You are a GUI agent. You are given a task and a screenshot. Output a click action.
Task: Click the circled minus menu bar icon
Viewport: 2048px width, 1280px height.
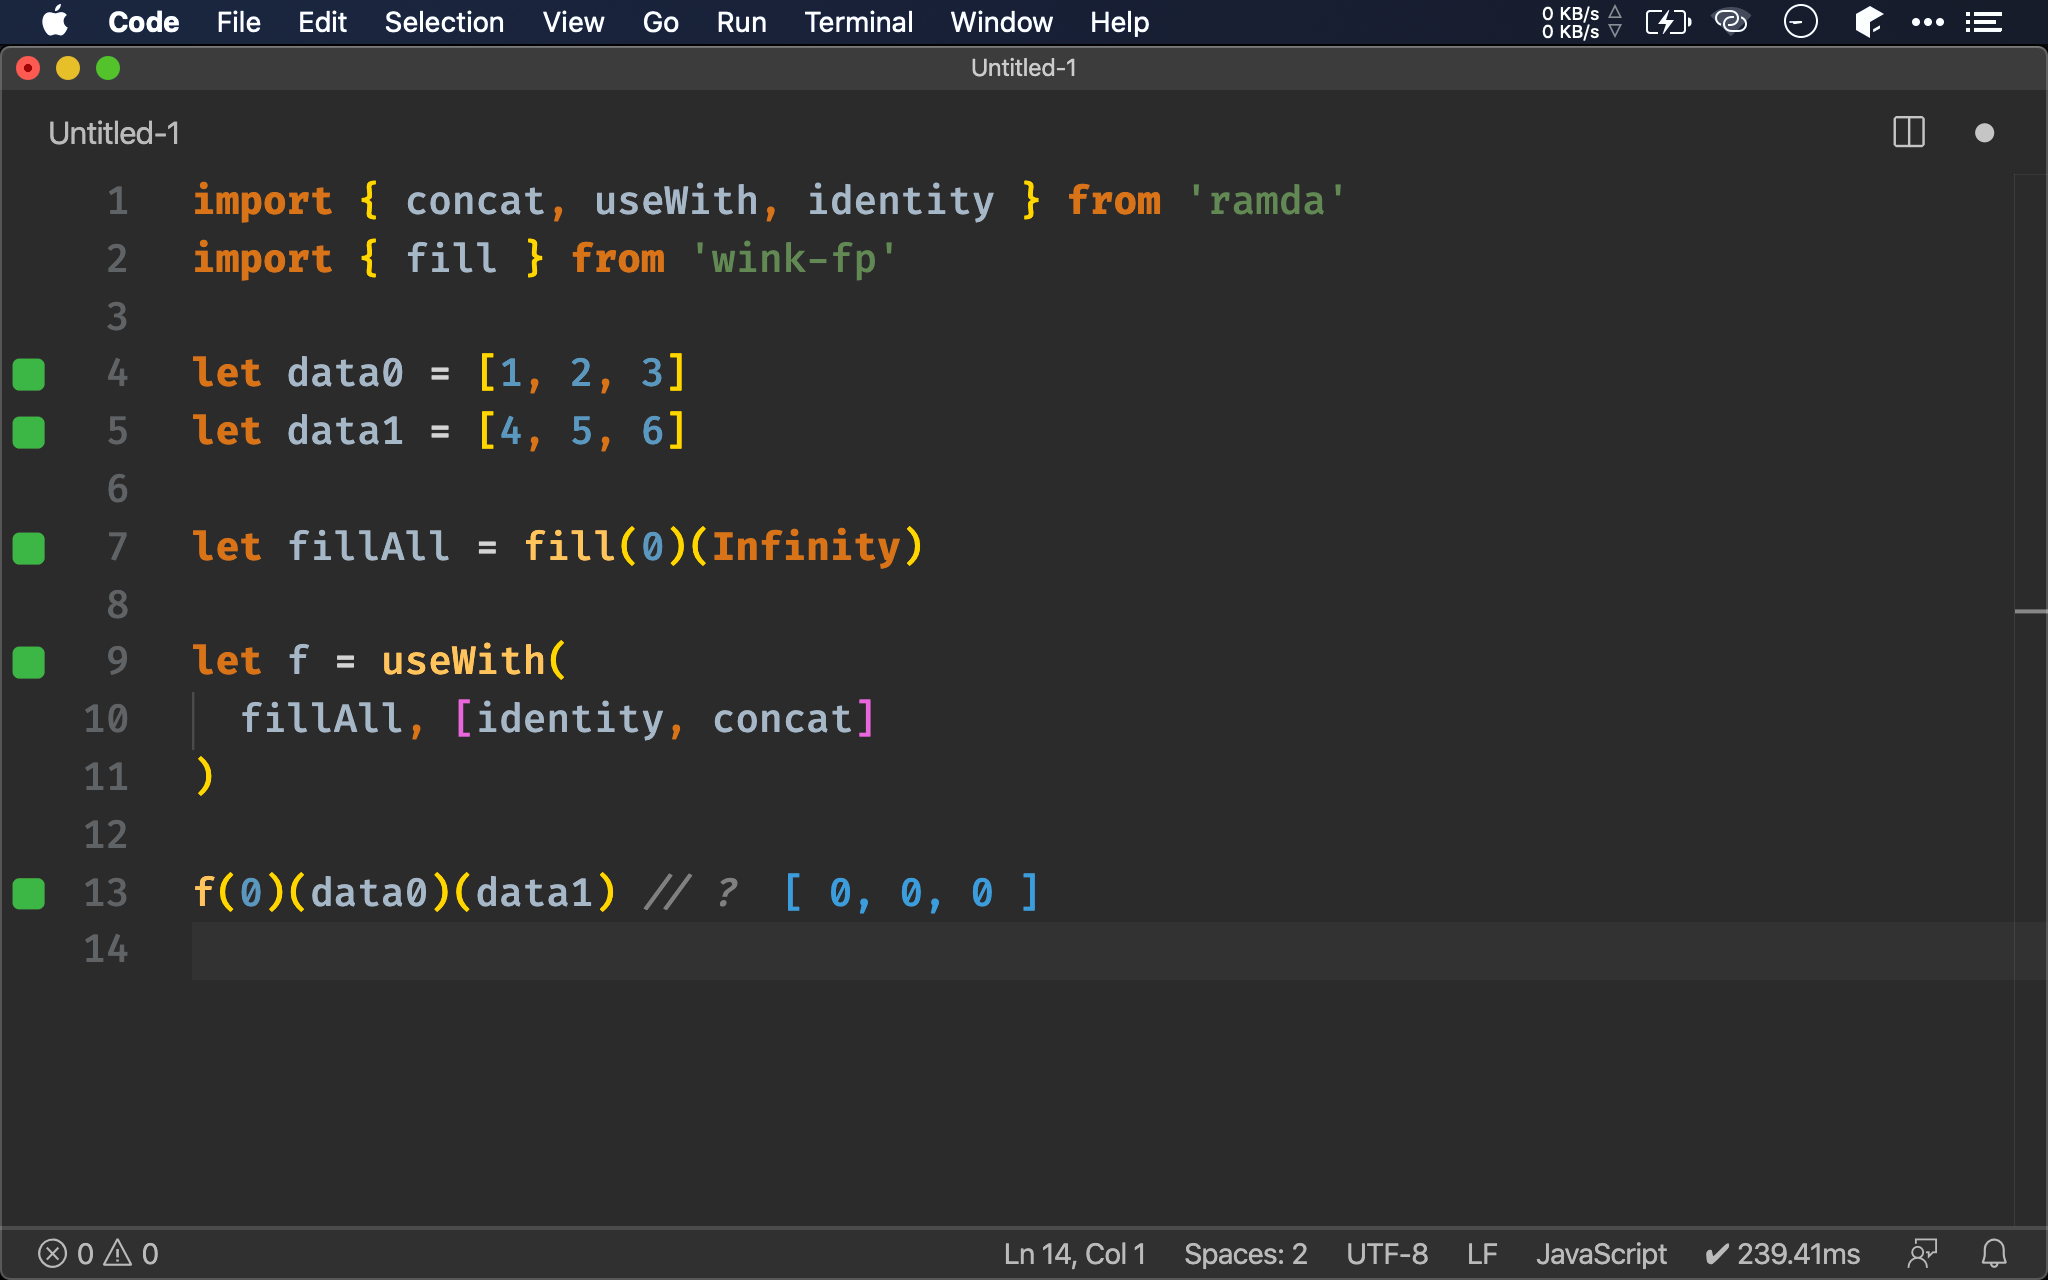click(1800, 21)
